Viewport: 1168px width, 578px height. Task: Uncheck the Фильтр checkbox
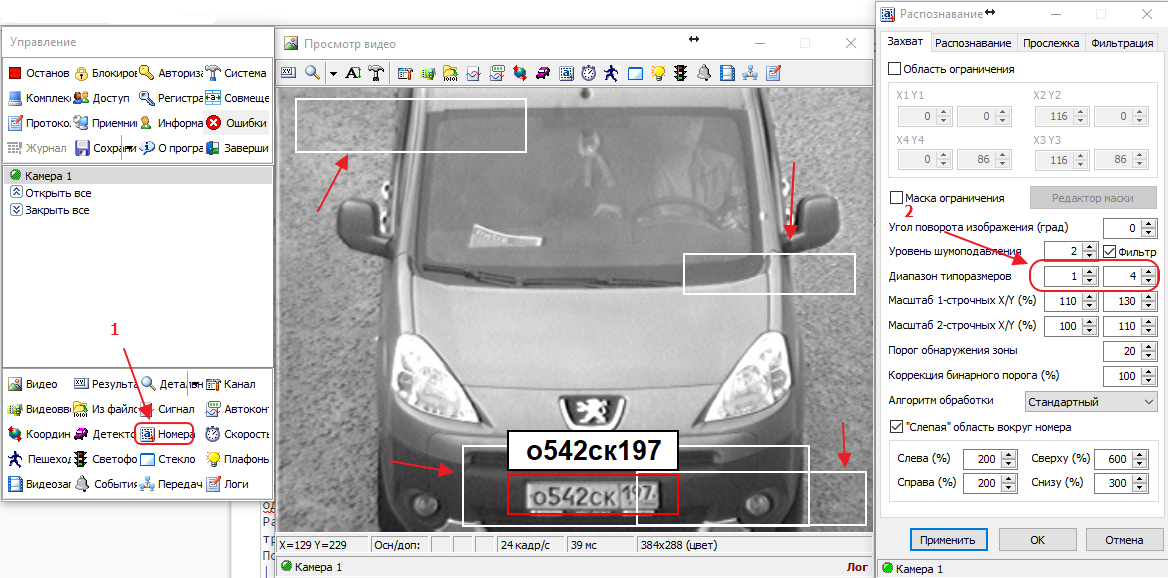click(x=1109, y=251)
